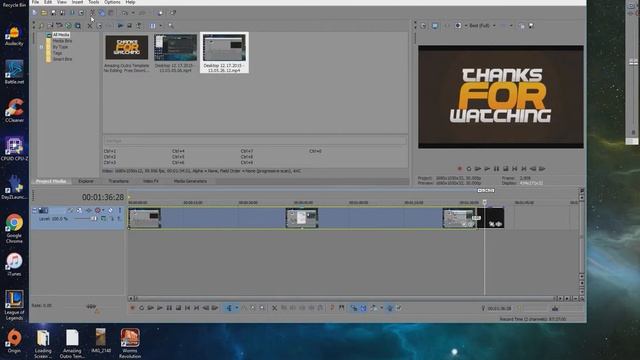Image resolution: width=640 pixels, height=360 pixels.
Task: Expand the By Type tree node
Action: [41, 47]
